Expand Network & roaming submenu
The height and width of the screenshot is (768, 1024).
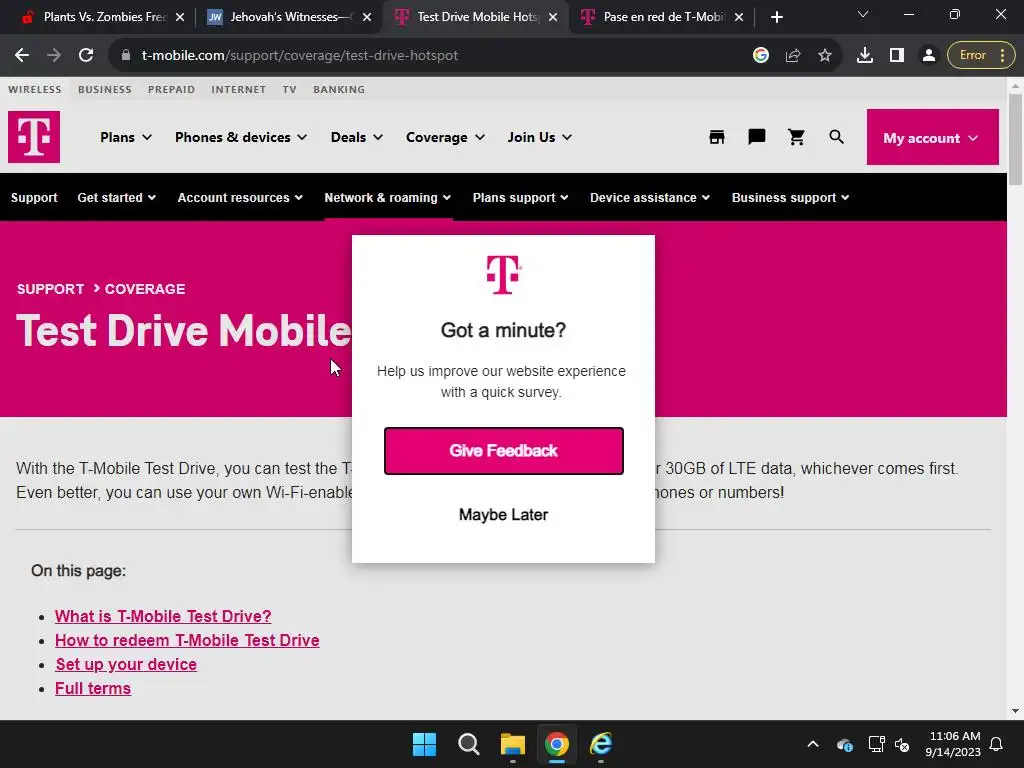coord(387,197)
